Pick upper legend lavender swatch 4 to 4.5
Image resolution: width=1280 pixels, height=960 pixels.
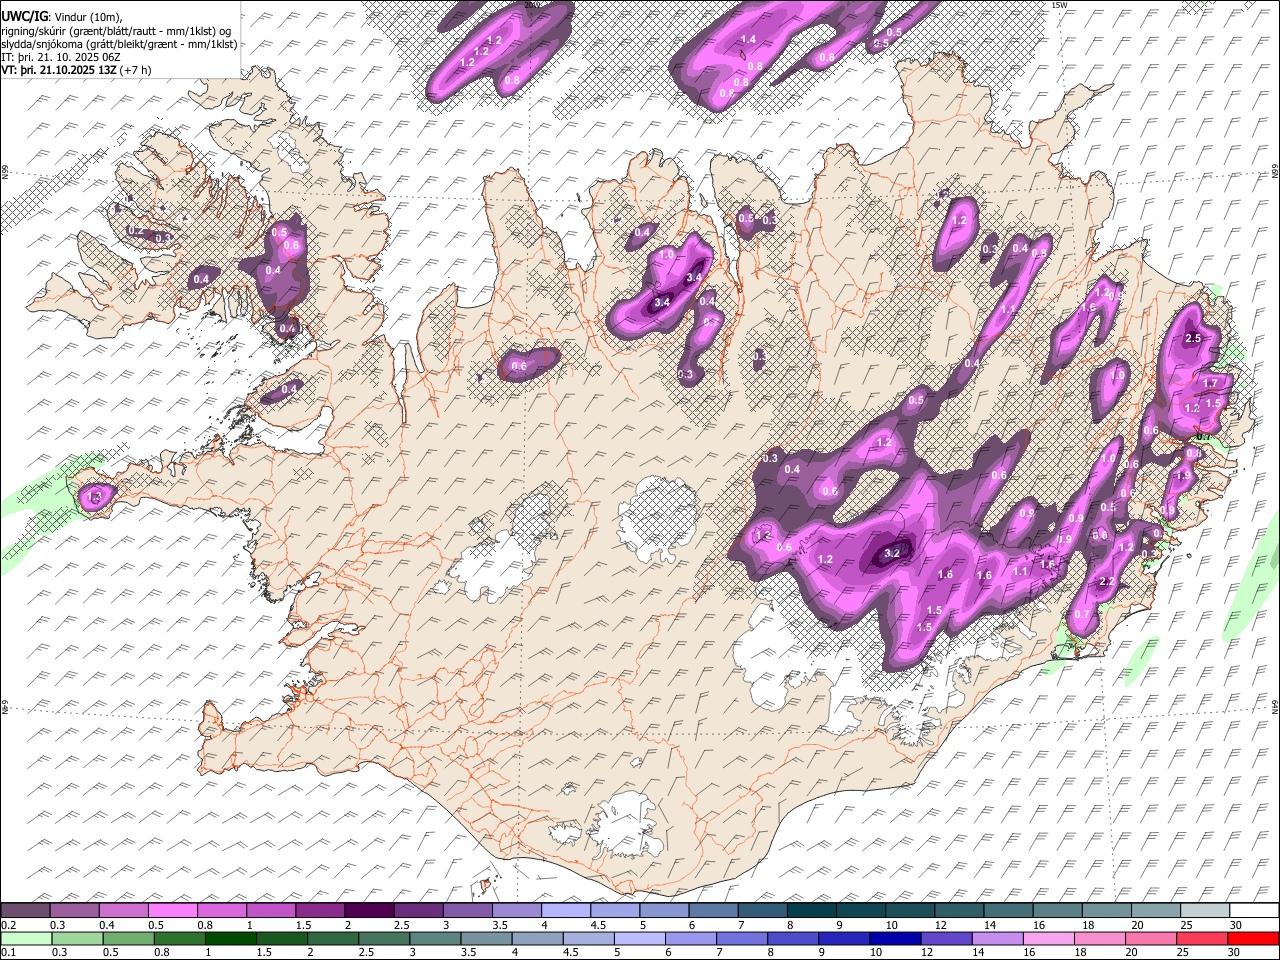[x=565, y=911]
